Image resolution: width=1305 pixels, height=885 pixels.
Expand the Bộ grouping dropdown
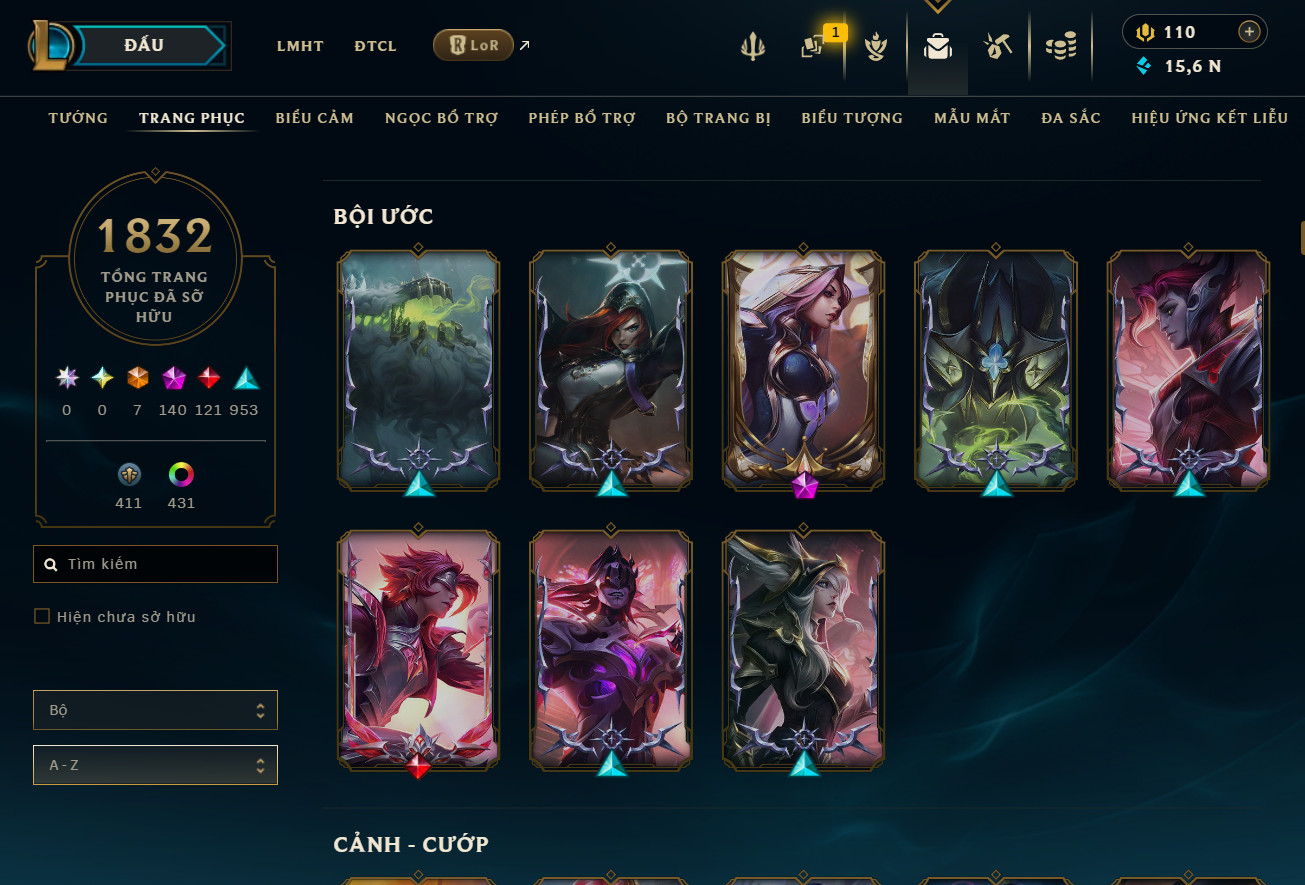pos(155,710)
